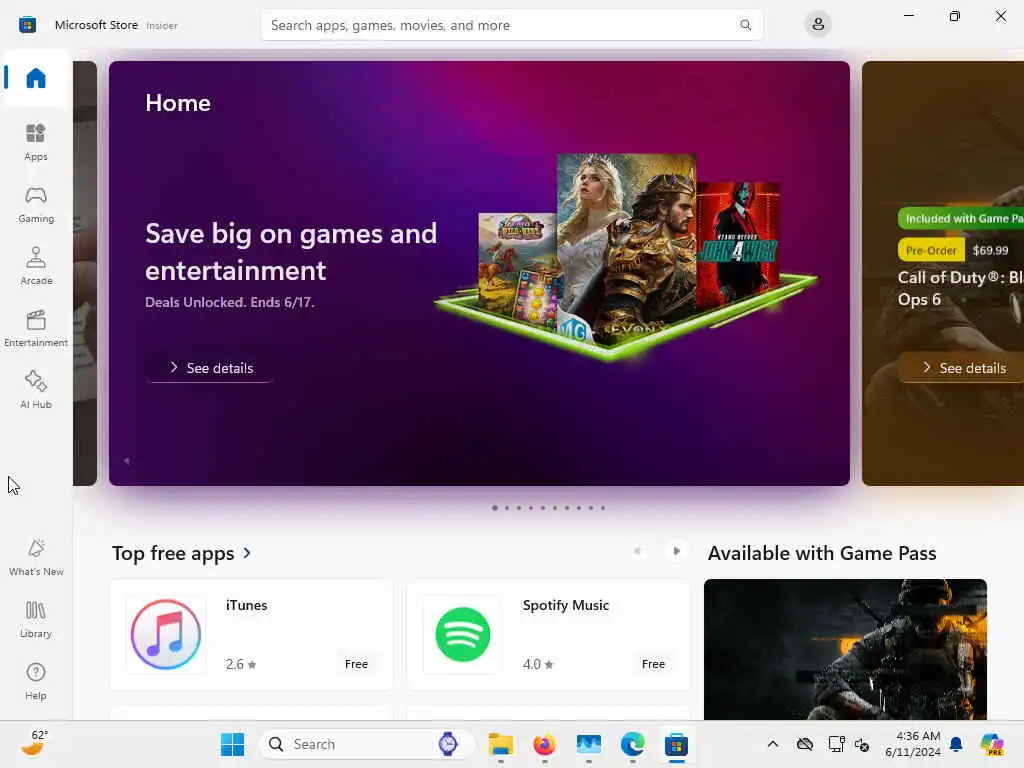1024x768 pixels.
Task: Select the last carousel page dot
Action: tap(603, 507)
